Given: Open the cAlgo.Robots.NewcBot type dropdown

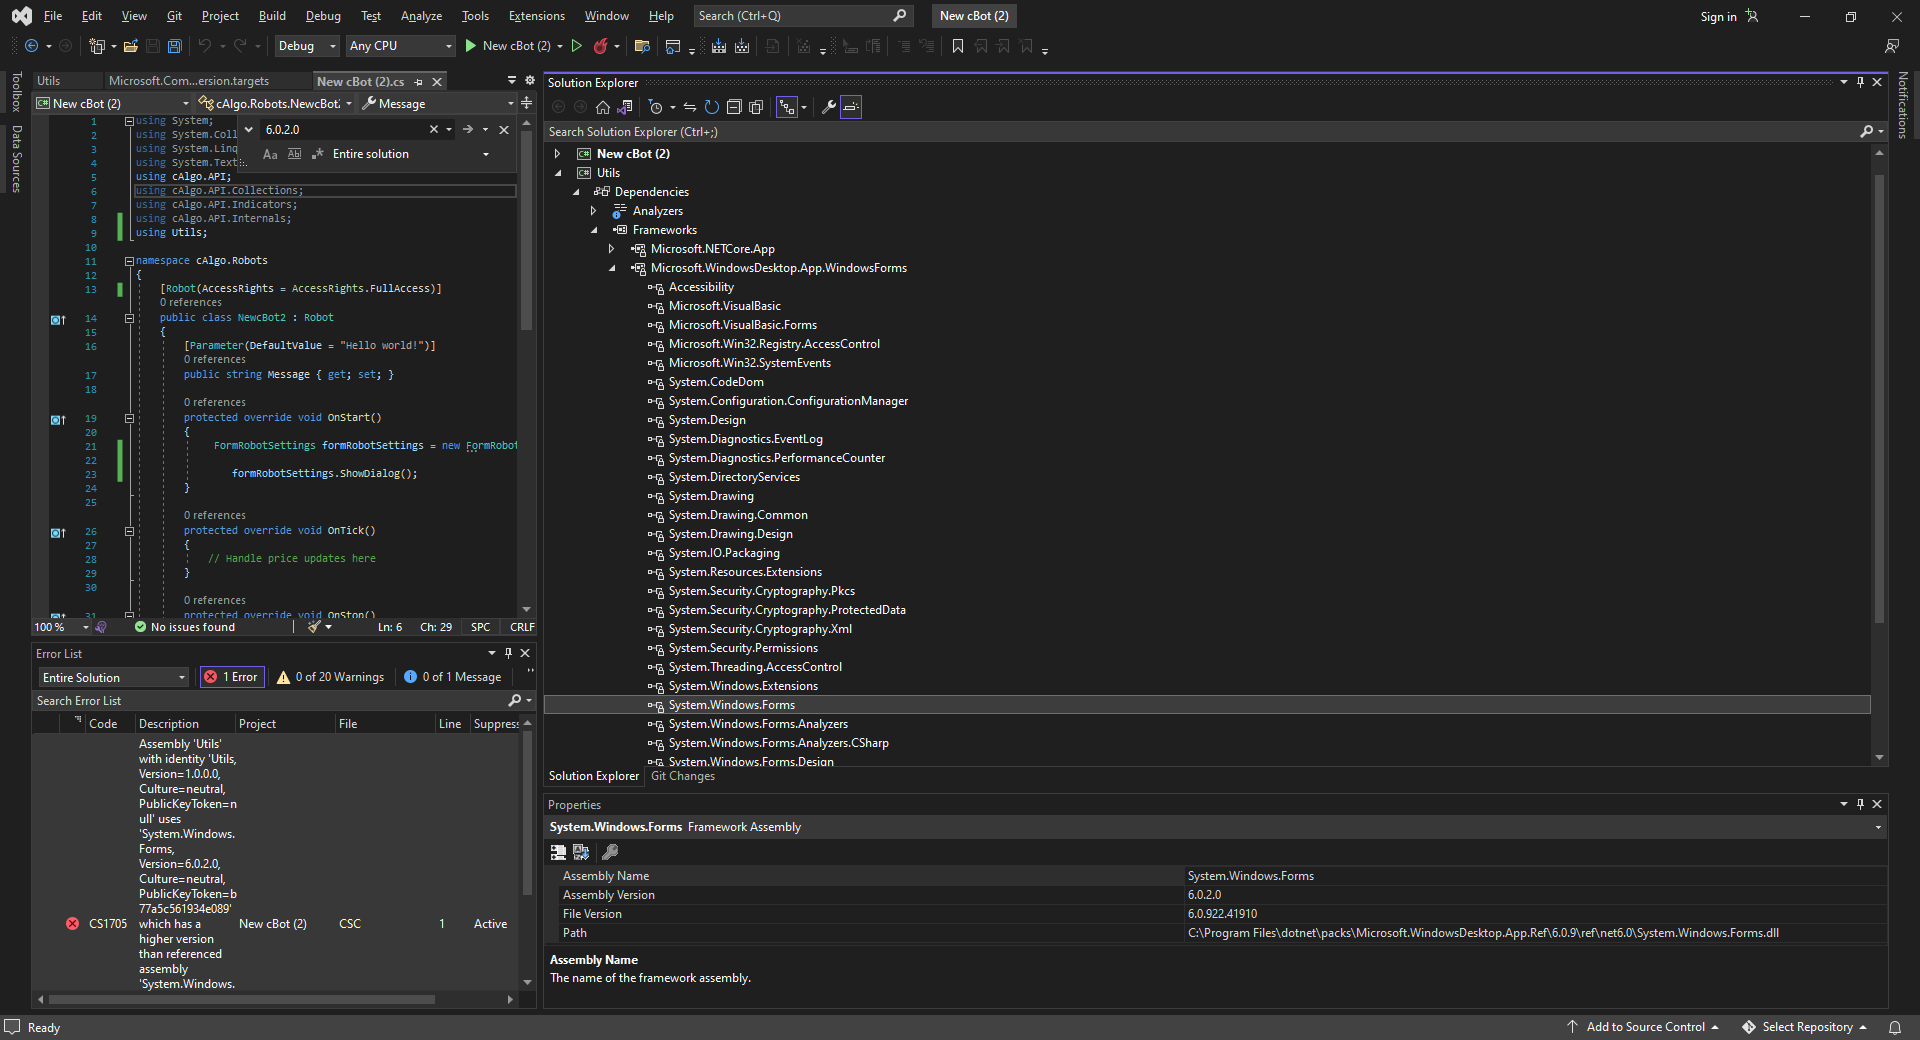Looking at the screenshot, I should pyautogui.click(x=275, y=103).
